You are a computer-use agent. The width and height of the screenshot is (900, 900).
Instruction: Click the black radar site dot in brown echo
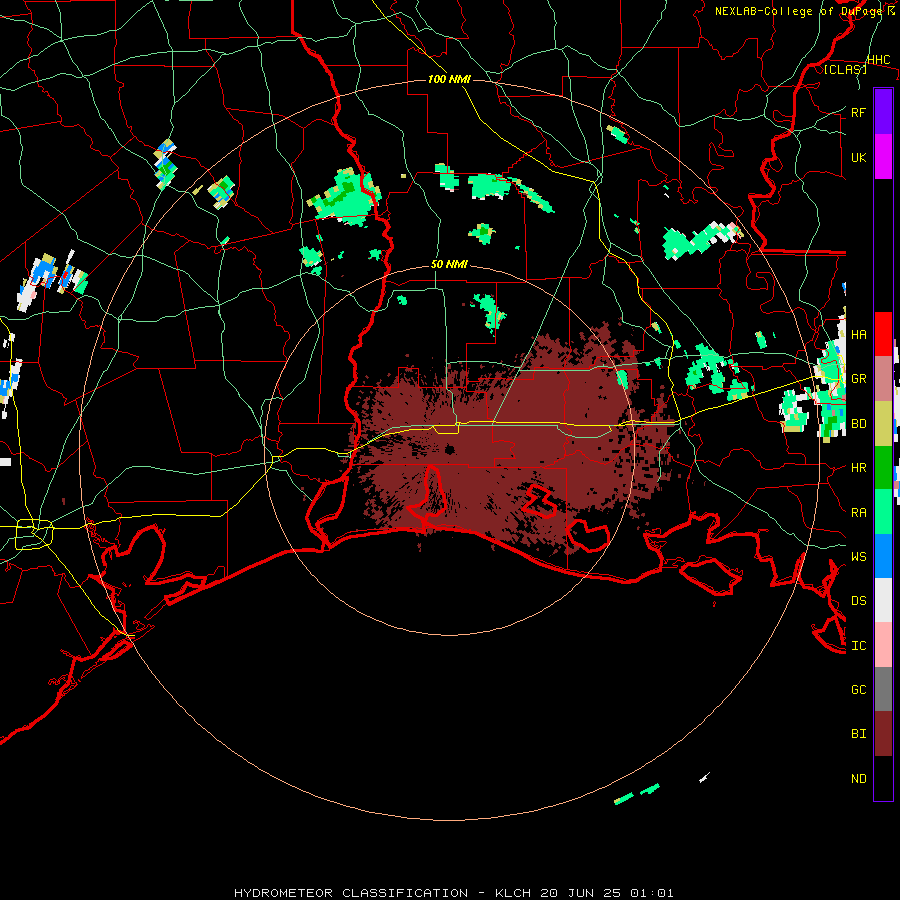point(449,449)
